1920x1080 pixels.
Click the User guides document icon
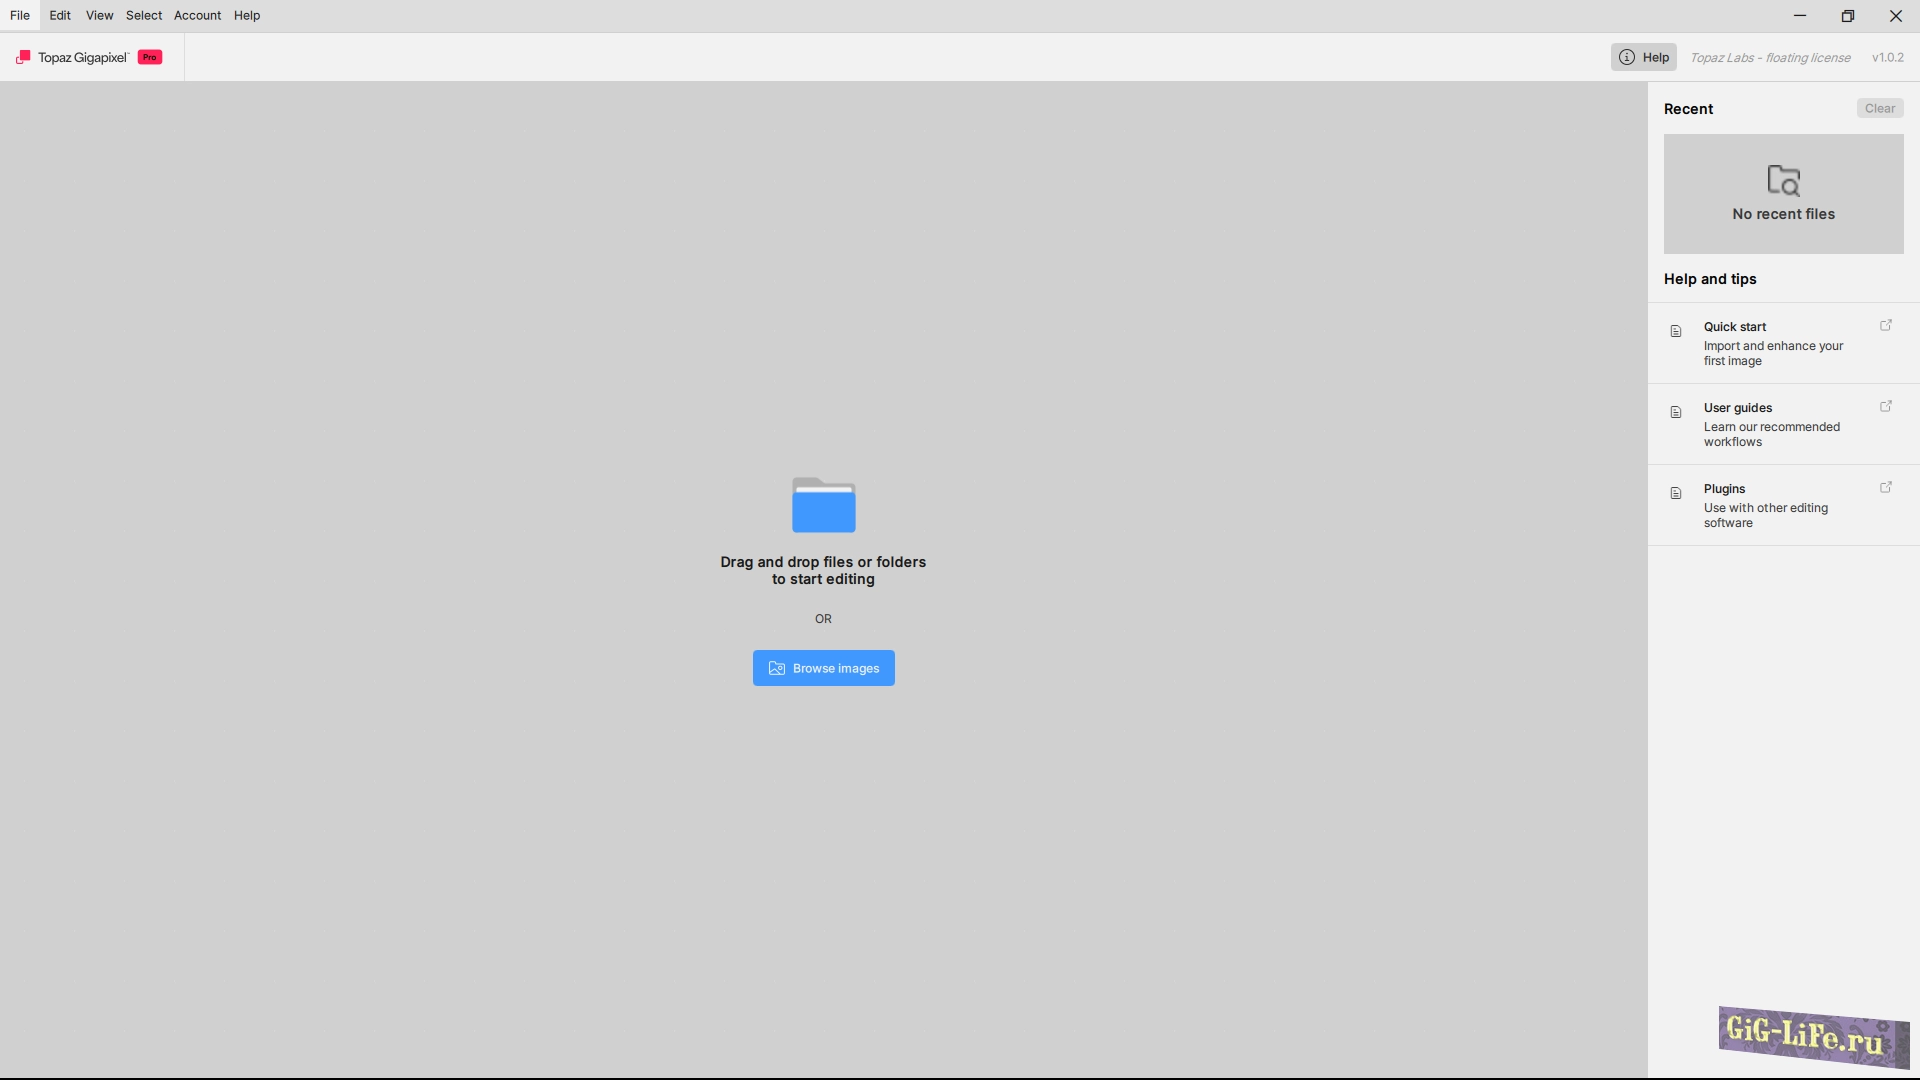(x=1676, y=412)
